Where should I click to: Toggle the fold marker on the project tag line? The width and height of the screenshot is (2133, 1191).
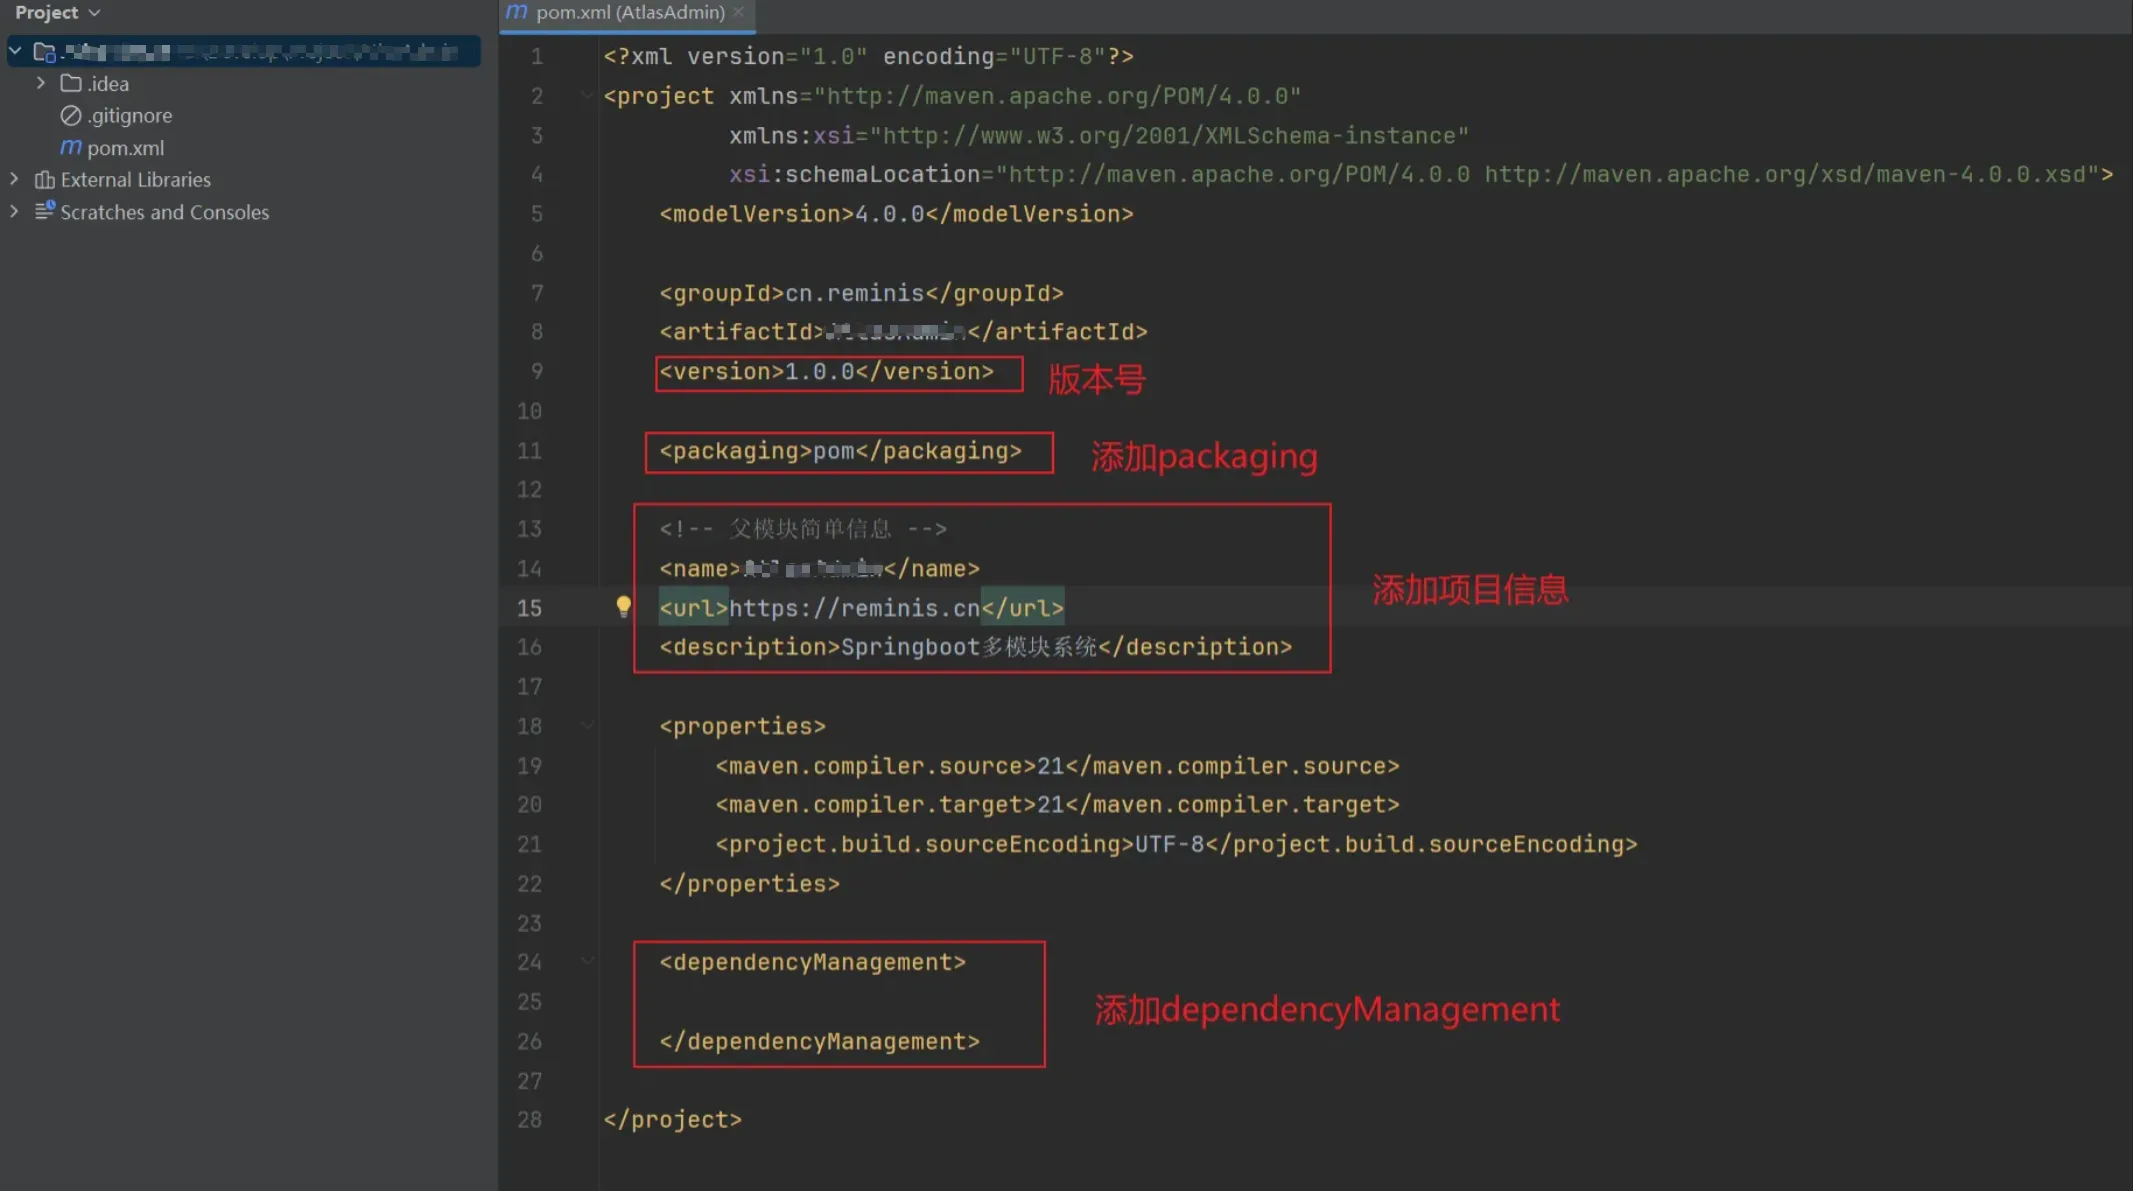(x=587, y=96)
